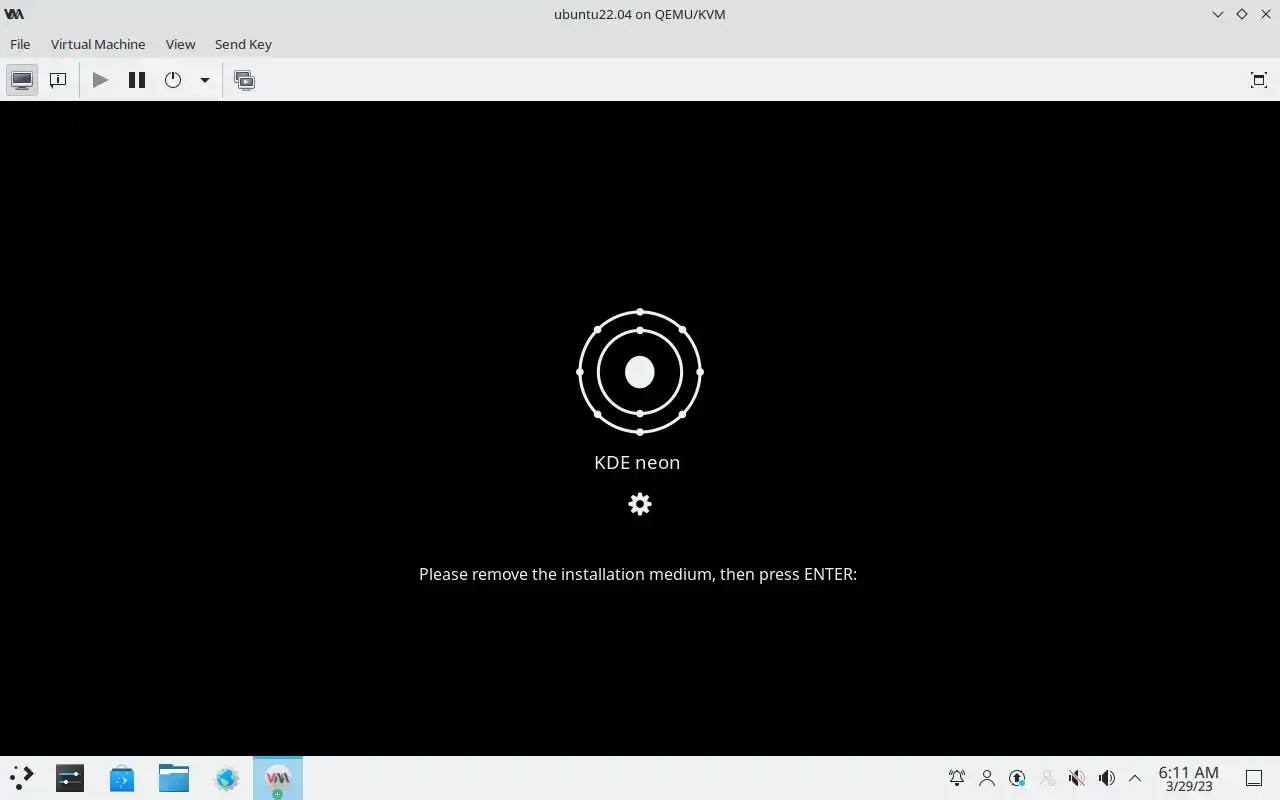1280x800 pixels.
Task: Open Dolphin file manager
Action: 174,778
